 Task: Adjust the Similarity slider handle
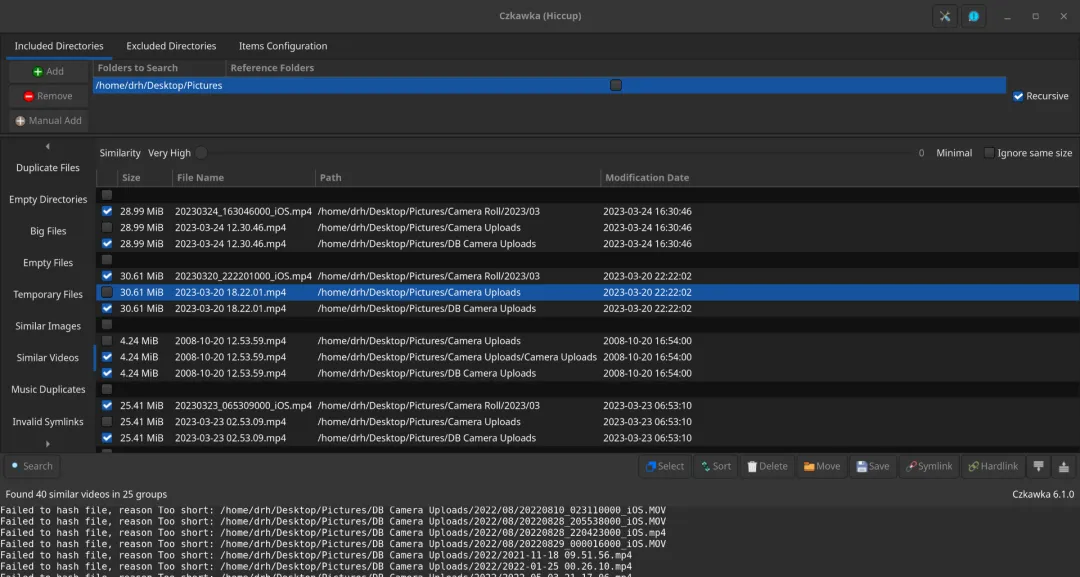click(x=201, y=153)
